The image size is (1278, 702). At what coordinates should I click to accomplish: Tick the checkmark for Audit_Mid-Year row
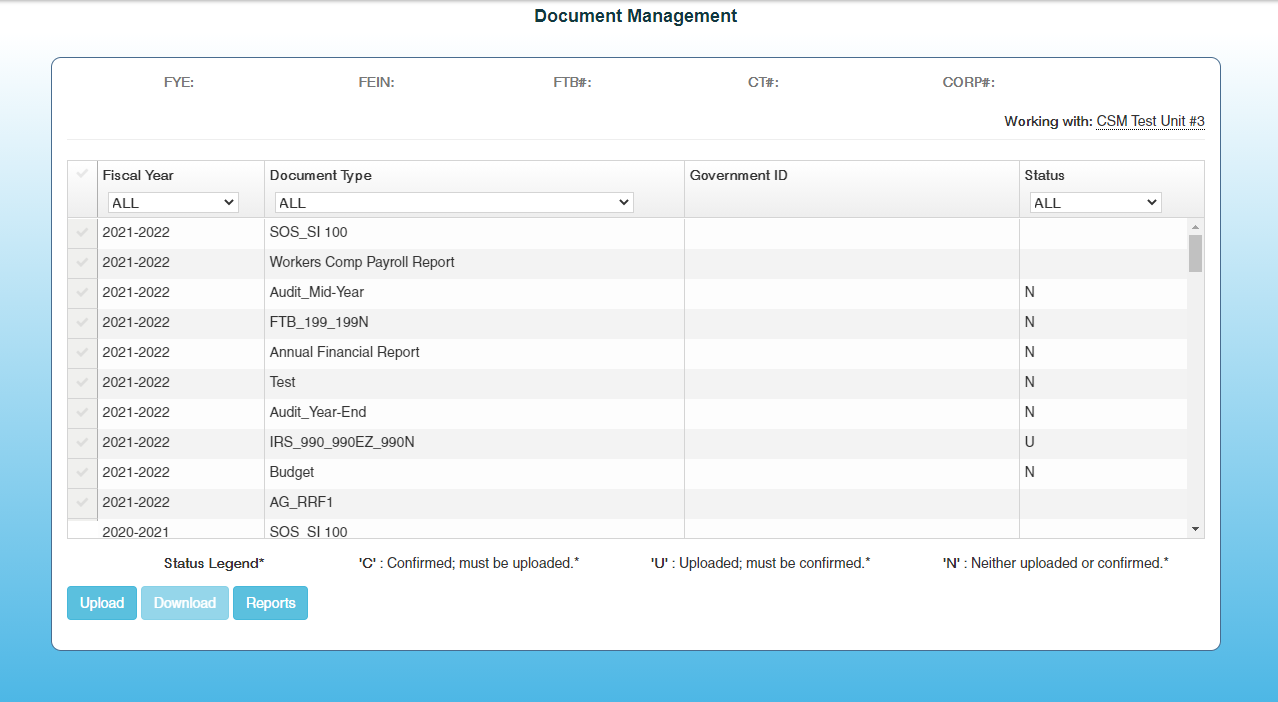tap(82, 293)
